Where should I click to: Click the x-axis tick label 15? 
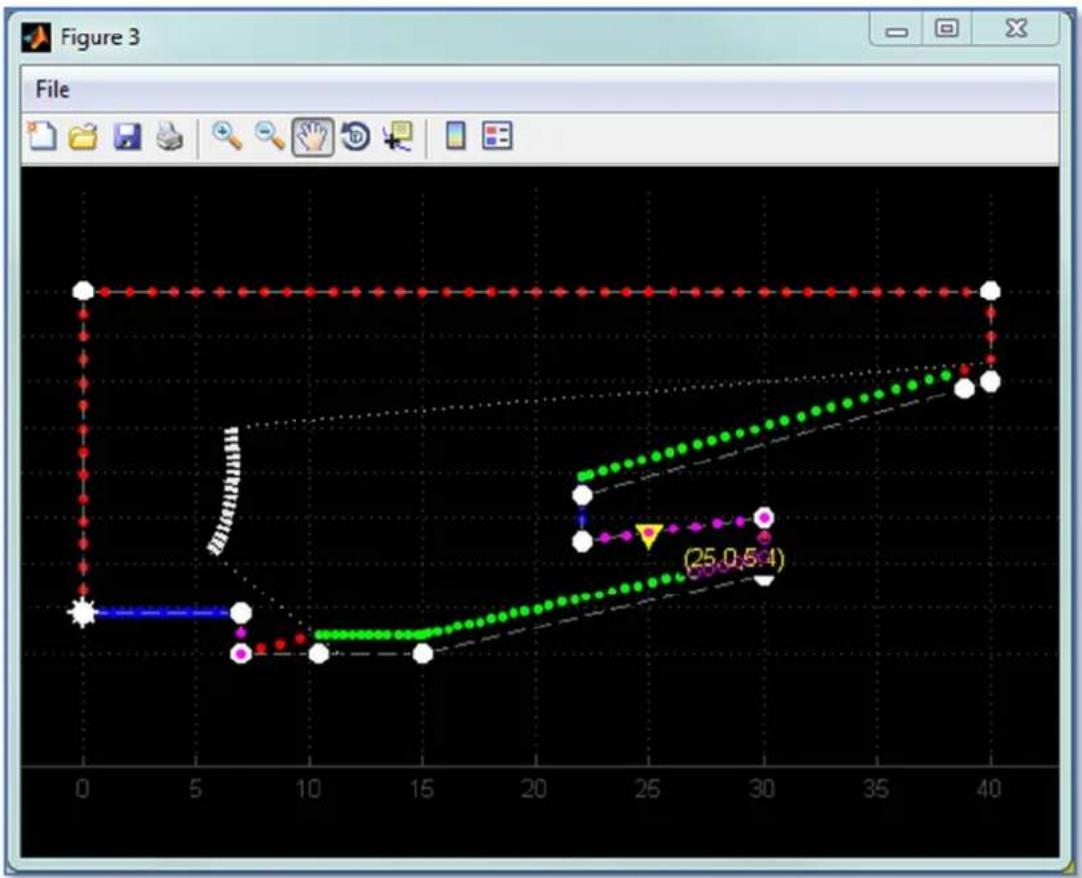coord(422,788)
